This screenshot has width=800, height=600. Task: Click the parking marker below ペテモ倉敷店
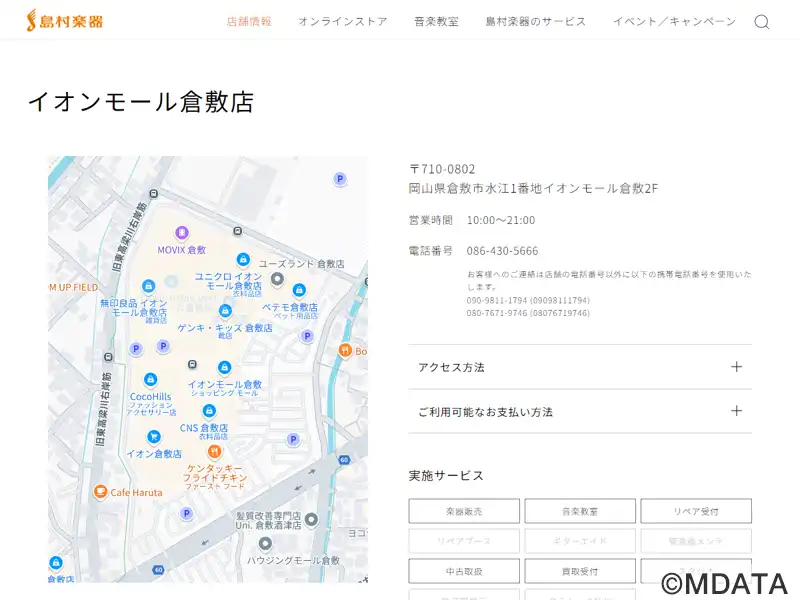307,336
